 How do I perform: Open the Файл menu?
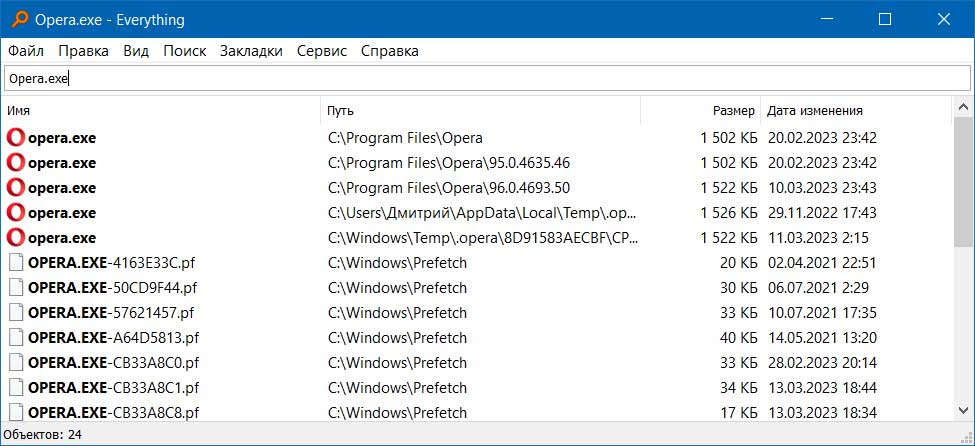point(26,51)
